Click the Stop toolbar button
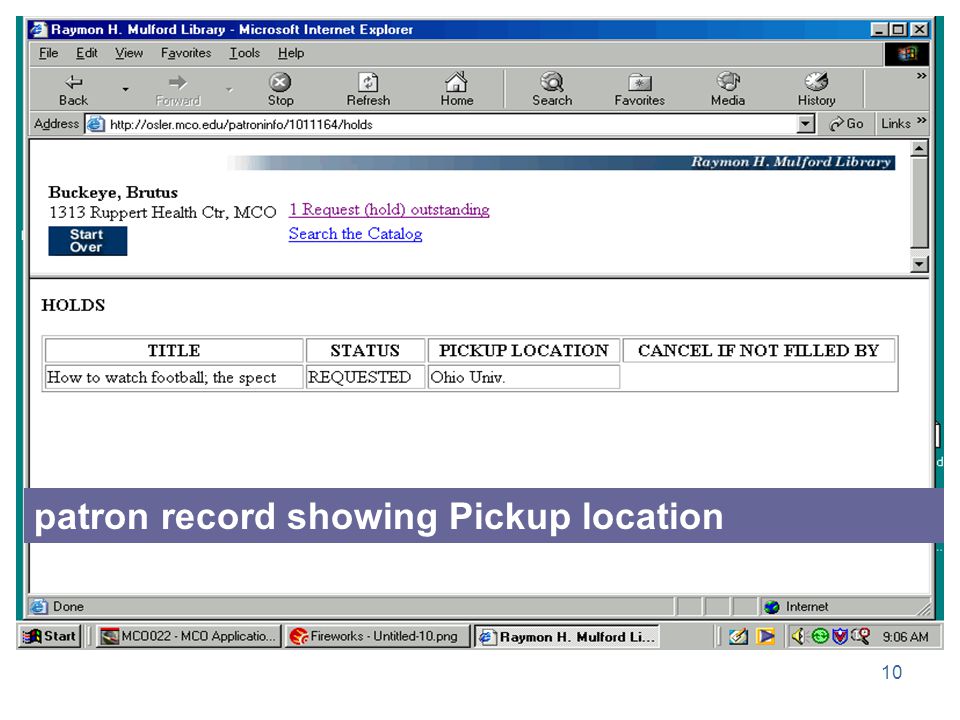Viewport: 960px width, 720px height. pyautogui.click(x=280, y=89)
